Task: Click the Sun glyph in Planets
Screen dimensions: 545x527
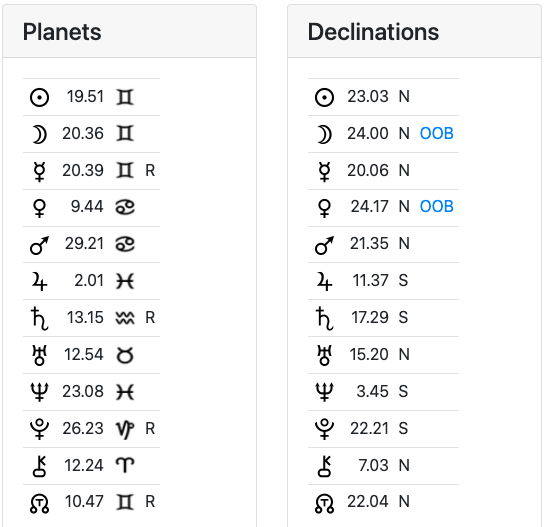Action: pos(39,97)
